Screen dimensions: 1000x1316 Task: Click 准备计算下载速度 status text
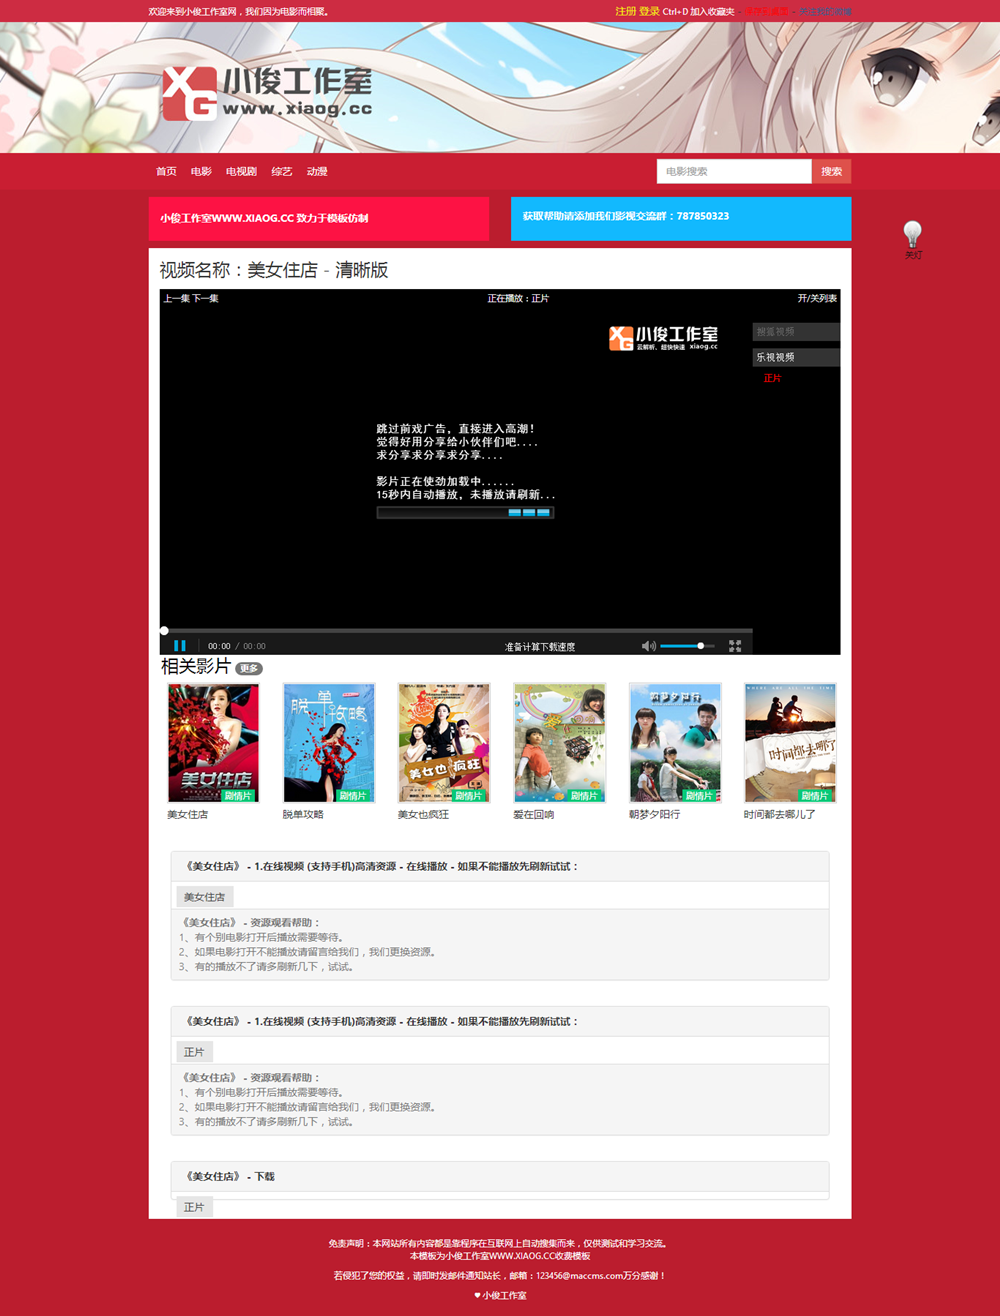tap(540, 647)
